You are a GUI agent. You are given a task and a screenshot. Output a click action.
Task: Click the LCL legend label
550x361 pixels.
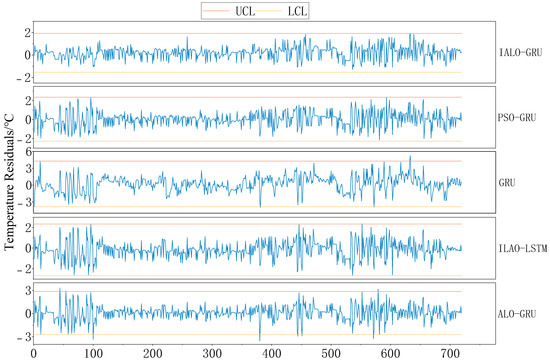click(x=297, y=11)
